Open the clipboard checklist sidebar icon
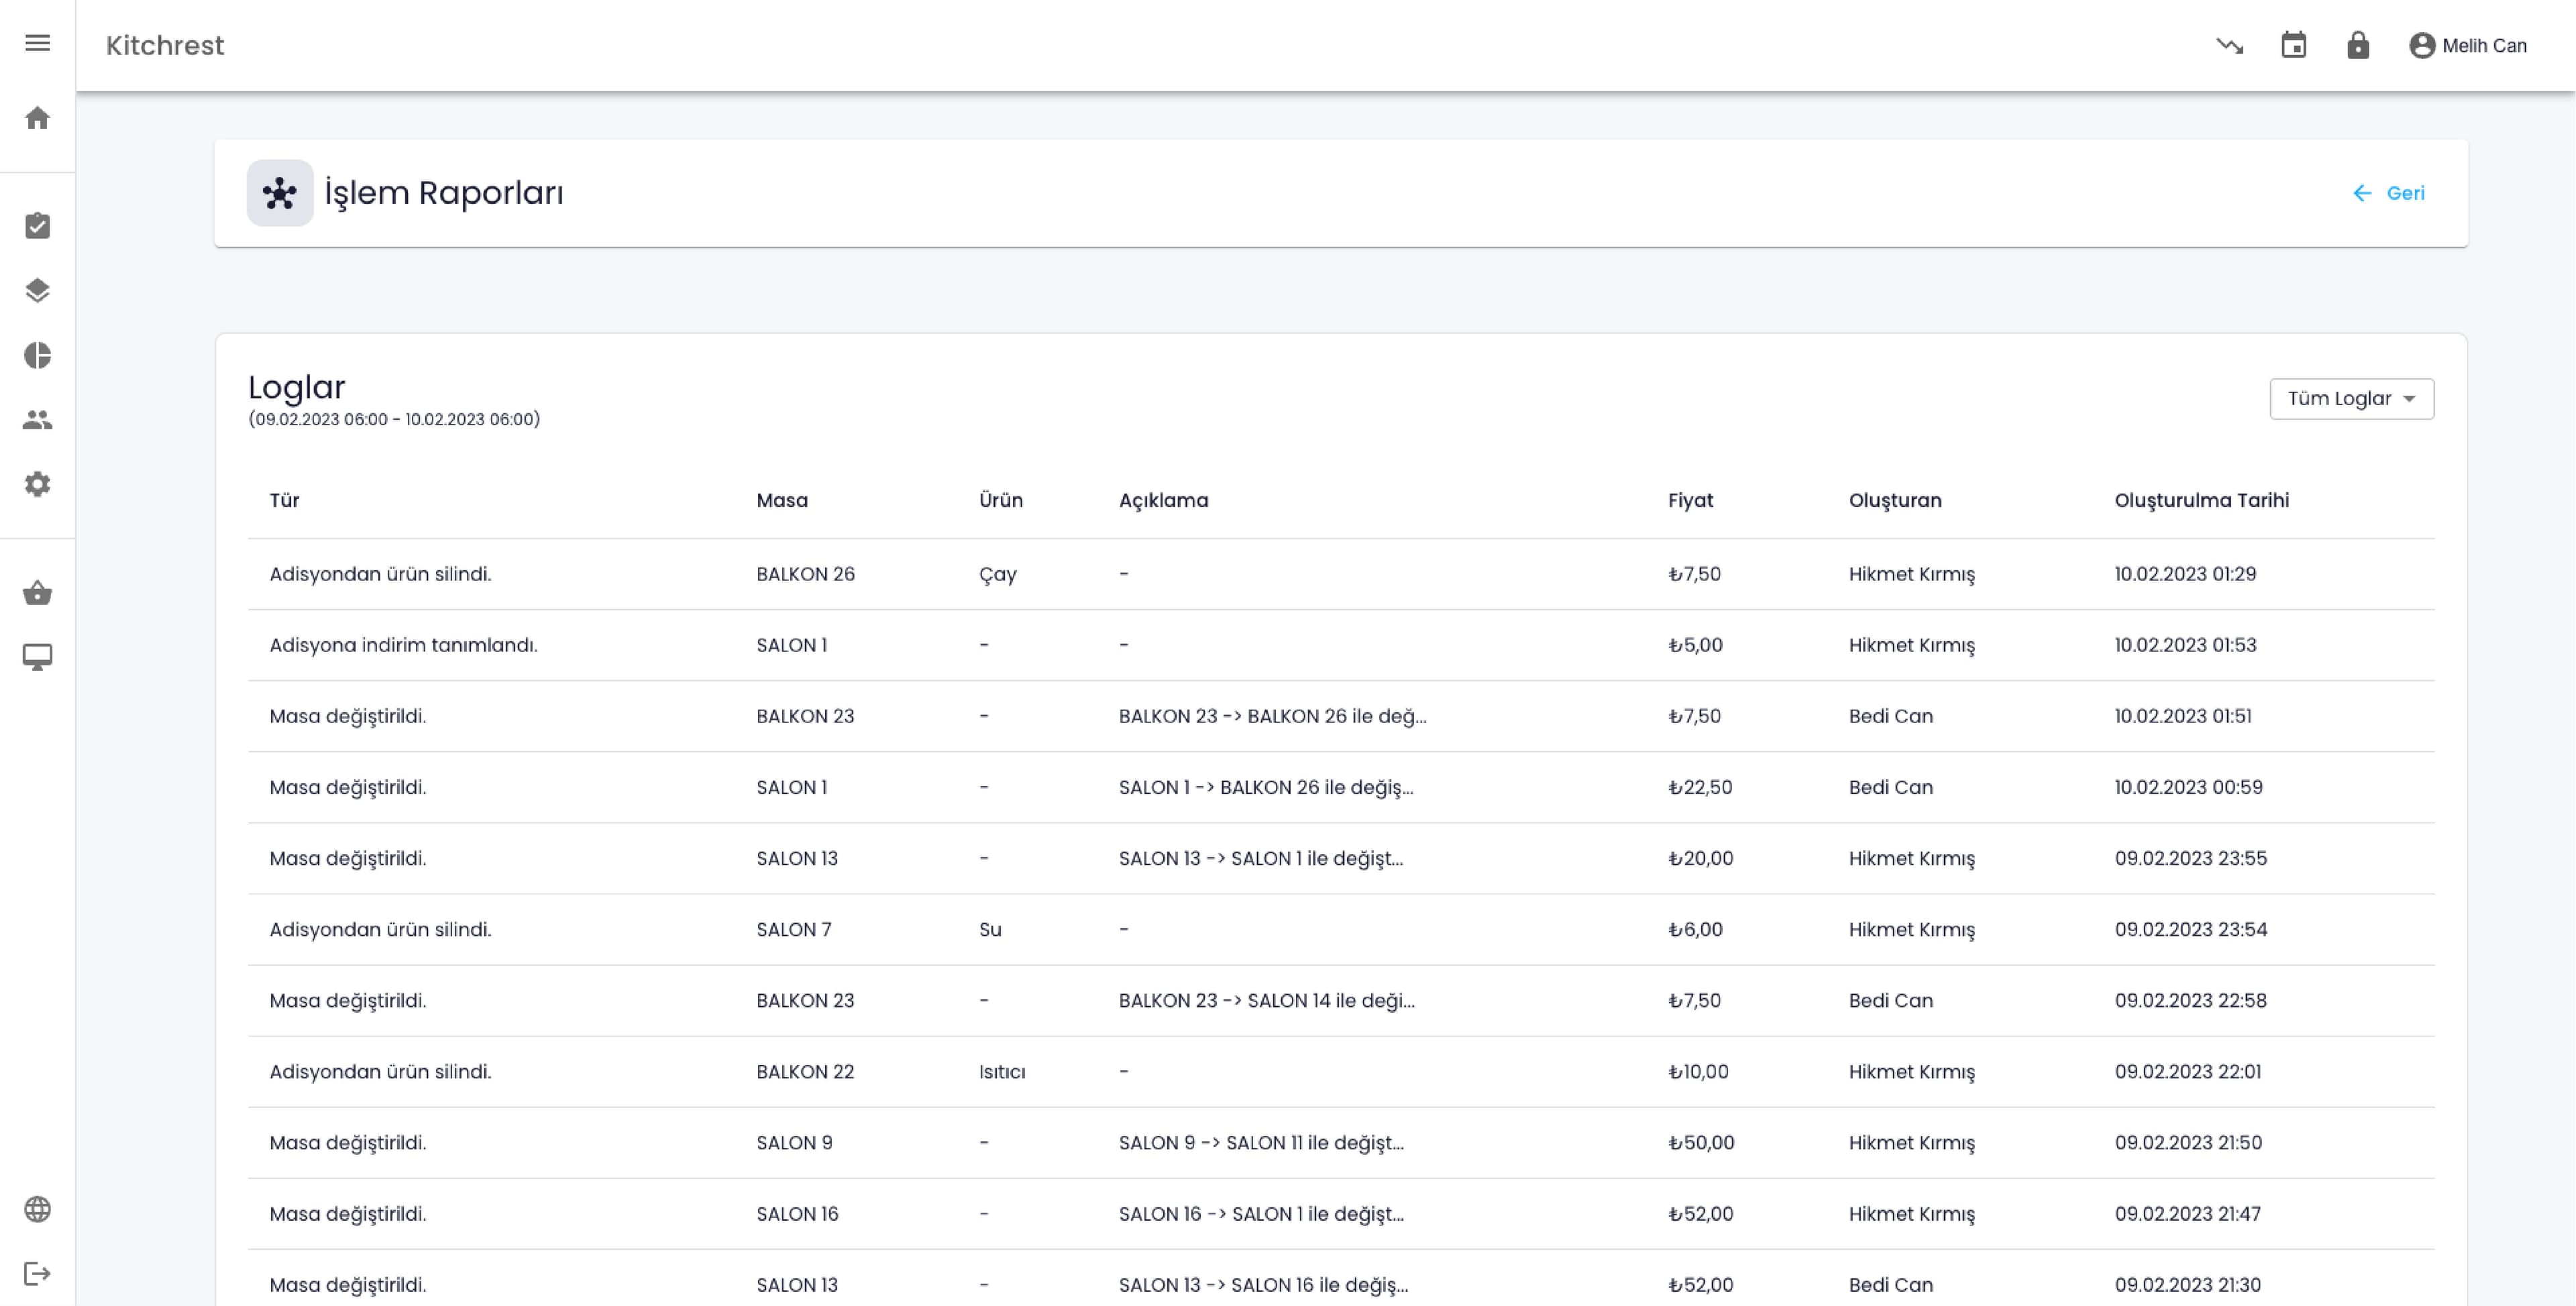This screenshot has width=2576, height=1306. tap(37, 226)
